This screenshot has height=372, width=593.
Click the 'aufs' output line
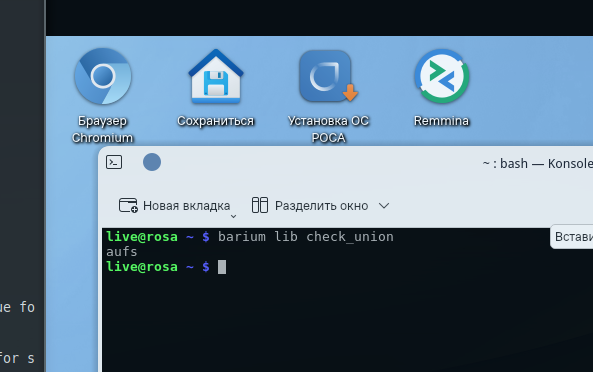[x=122, y=252]
